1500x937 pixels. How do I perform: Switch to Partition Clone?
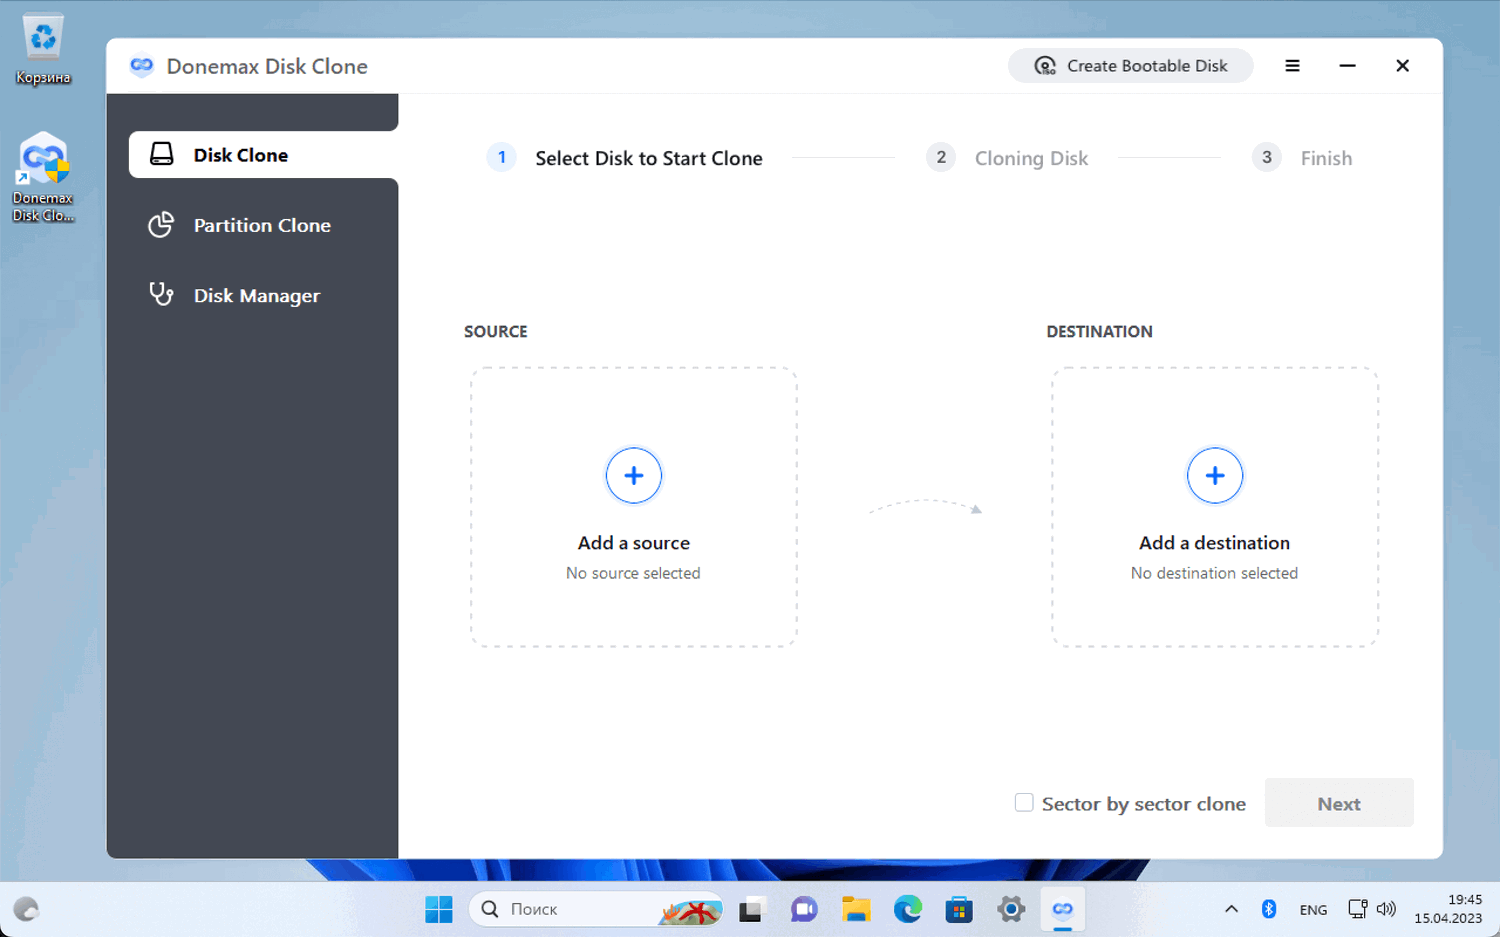(x=263, y=225)
